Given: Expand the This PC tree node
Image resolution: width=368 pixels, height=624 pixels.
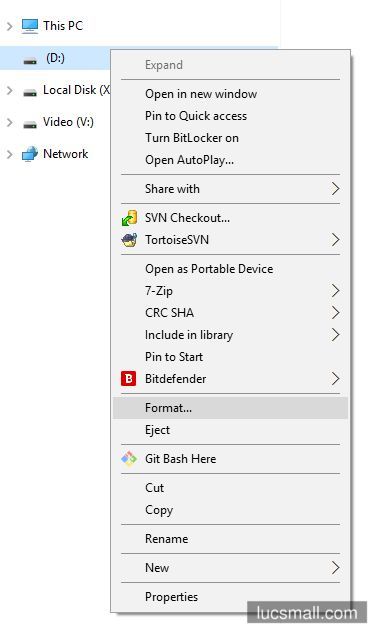Looking at the screenshot, I should tap(10, 26).
